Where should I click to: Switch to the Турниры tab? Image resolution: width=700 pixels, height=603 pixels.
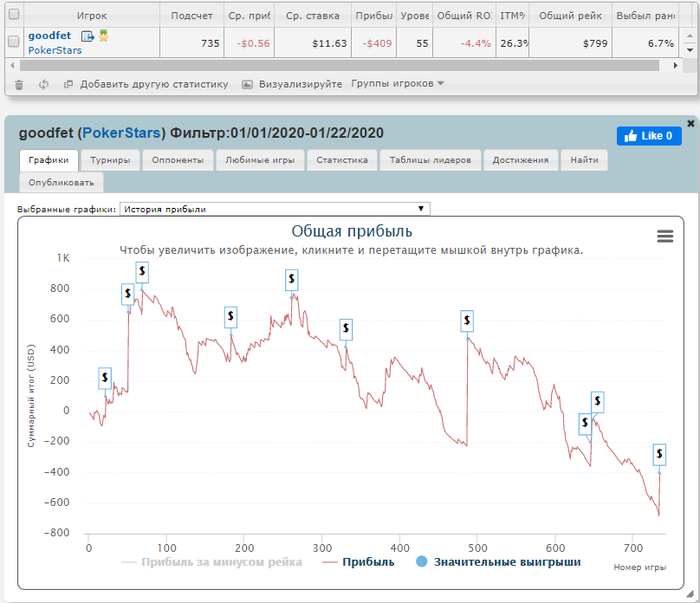tap(110, 160)
